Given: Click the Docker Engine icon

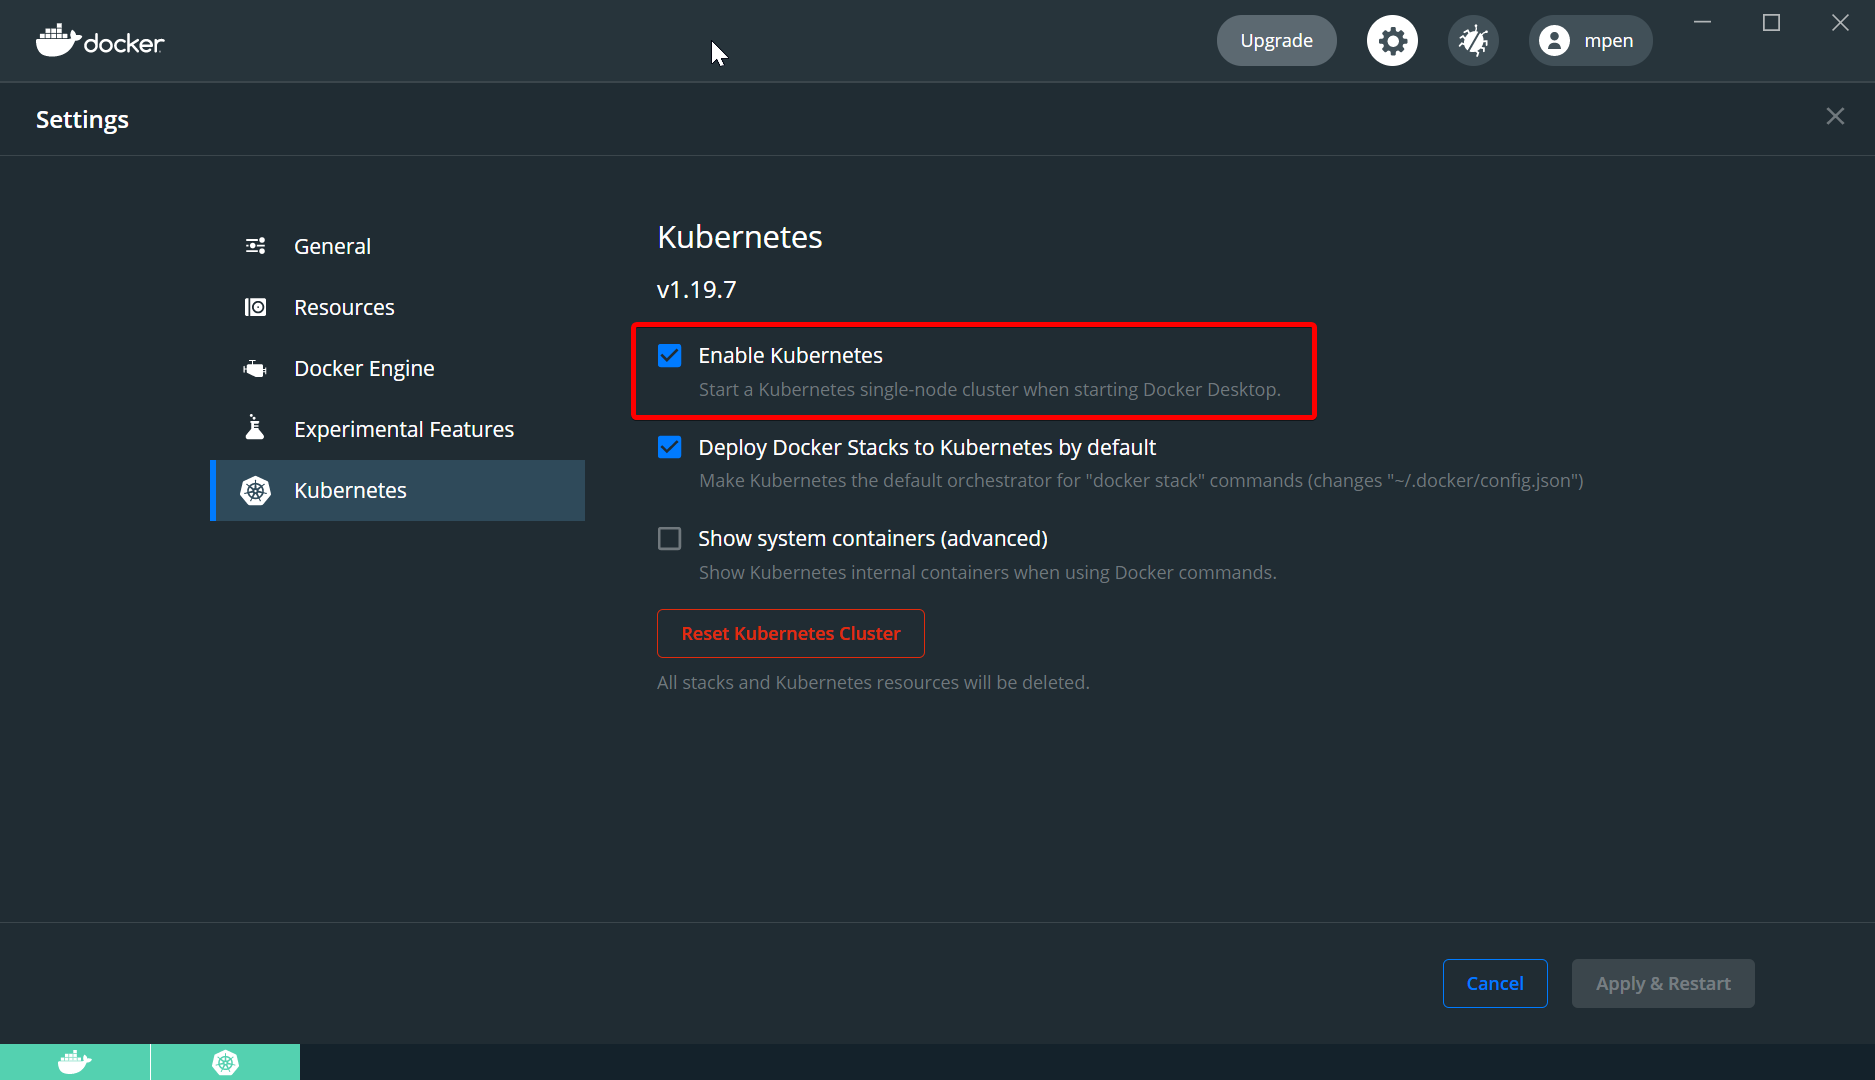Looking at the screenshot, I should coord(256,369).
